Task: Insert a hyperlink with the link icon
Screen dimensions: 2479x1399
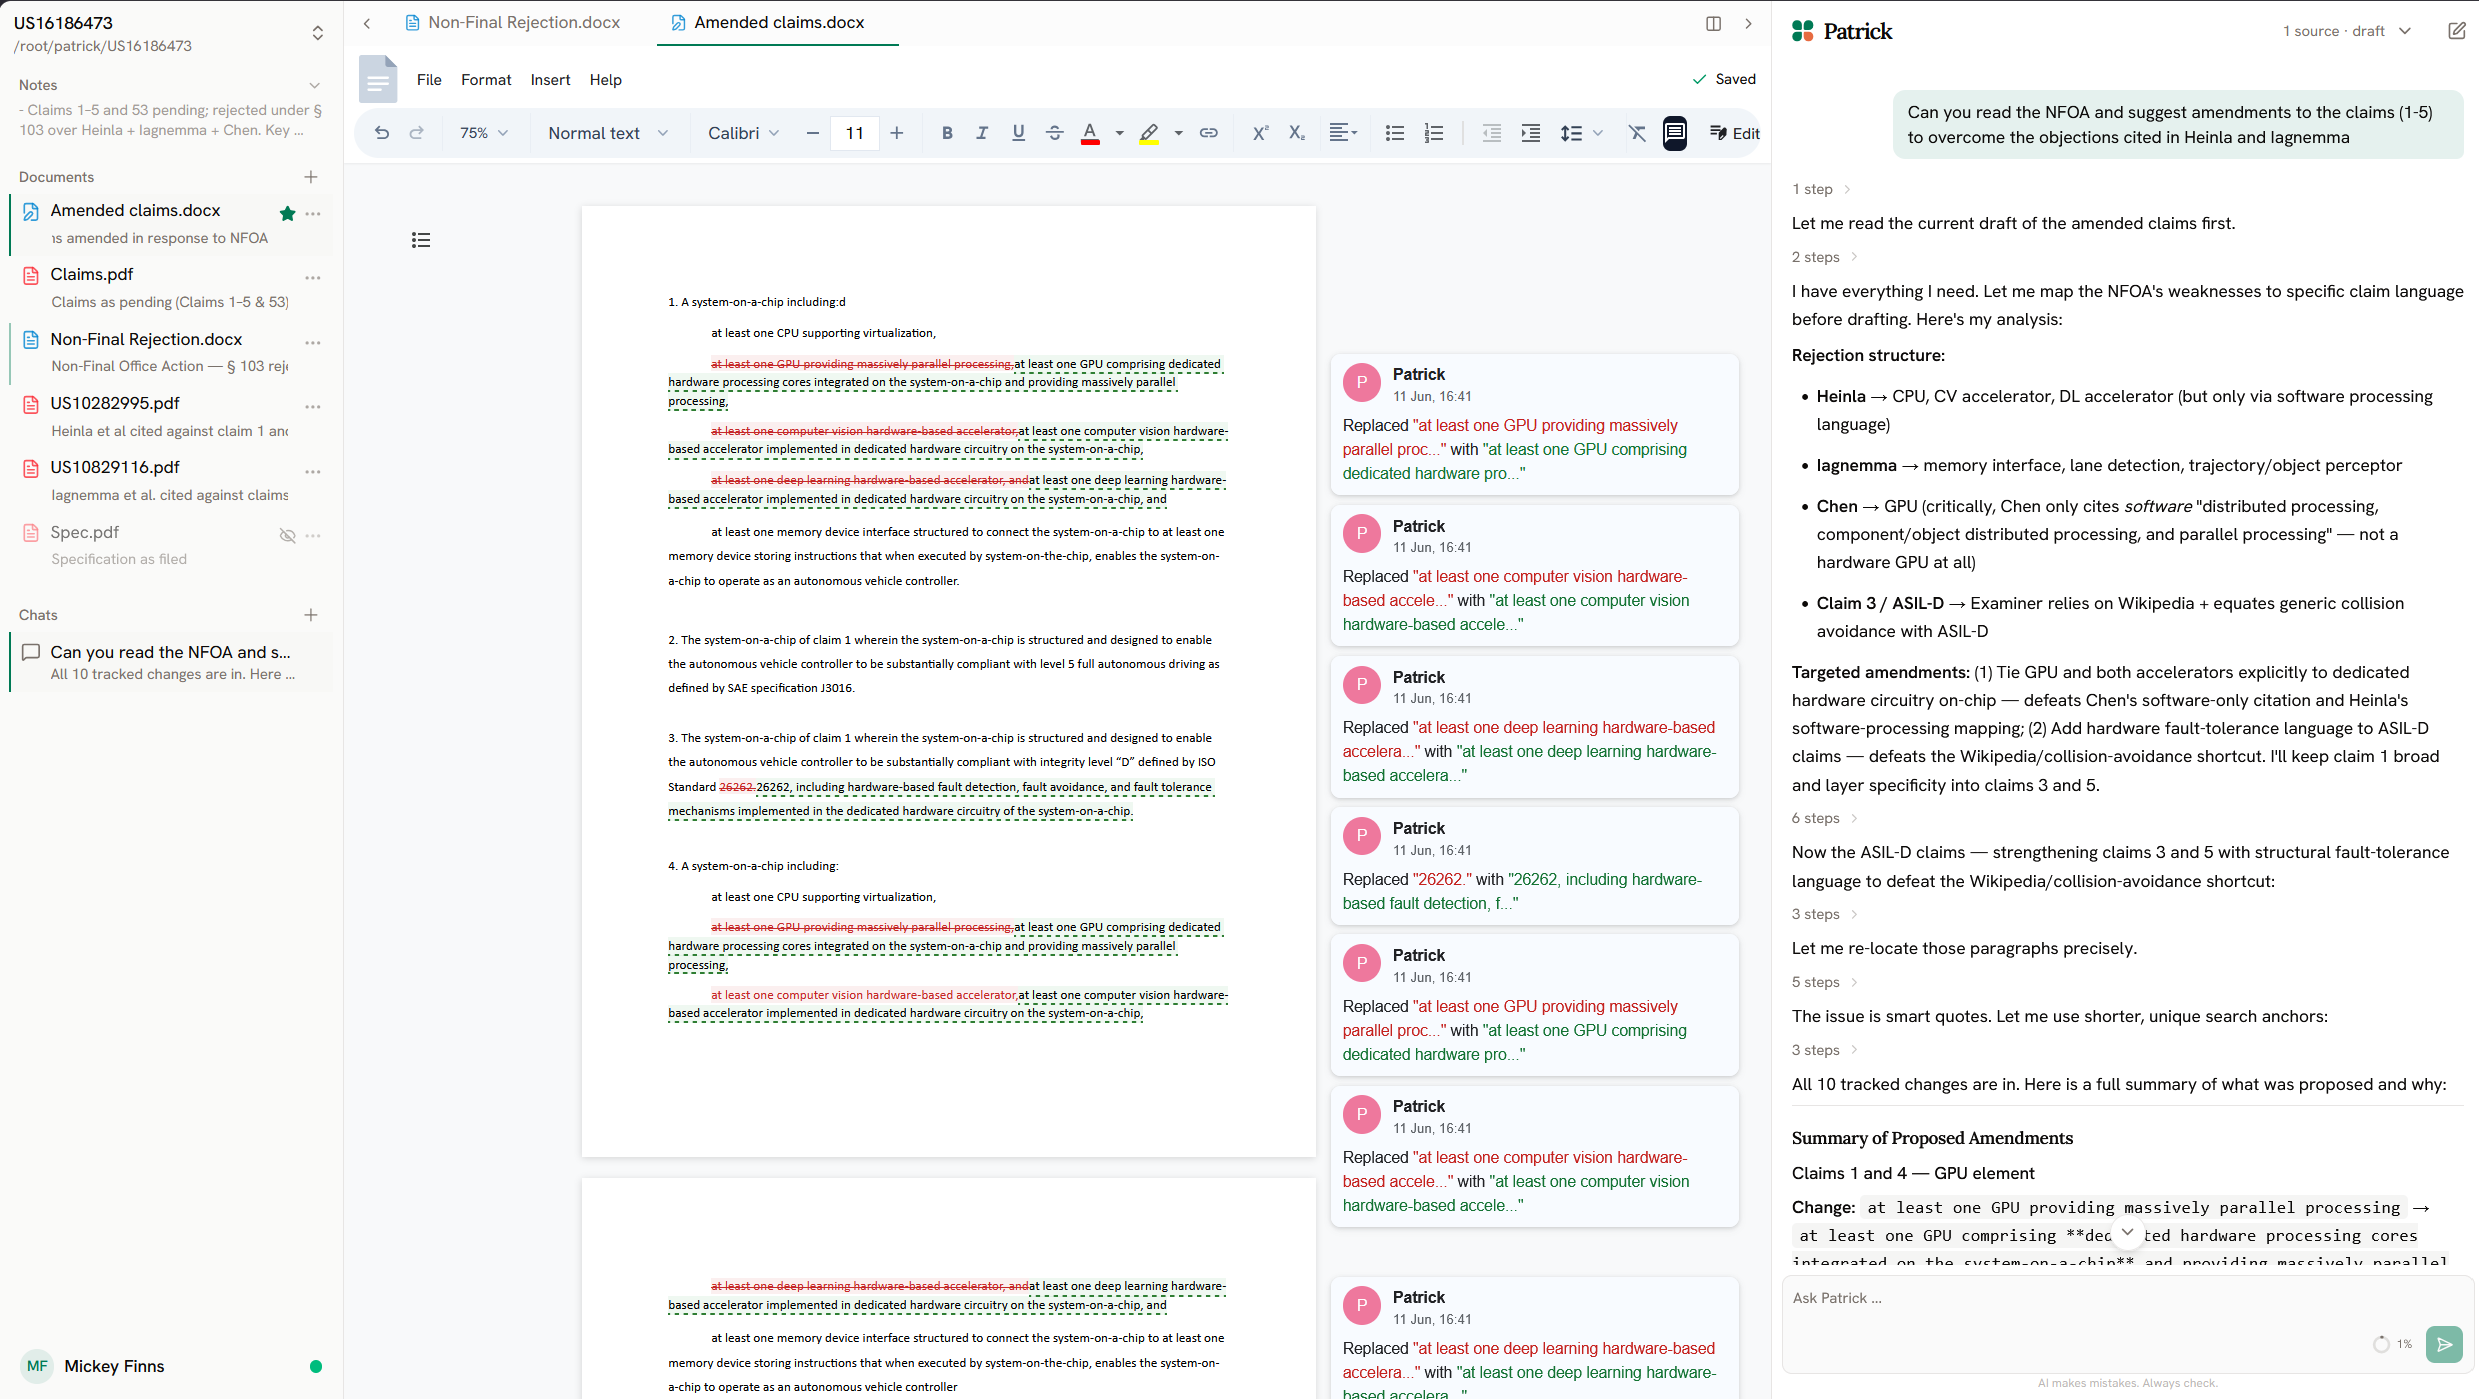Action: click(1209, 133)
